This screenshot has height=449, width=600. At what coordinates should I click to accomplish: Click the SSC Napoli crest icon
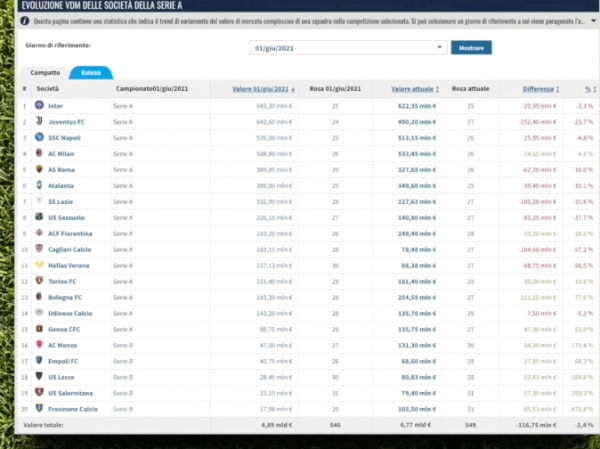point(39,137)
